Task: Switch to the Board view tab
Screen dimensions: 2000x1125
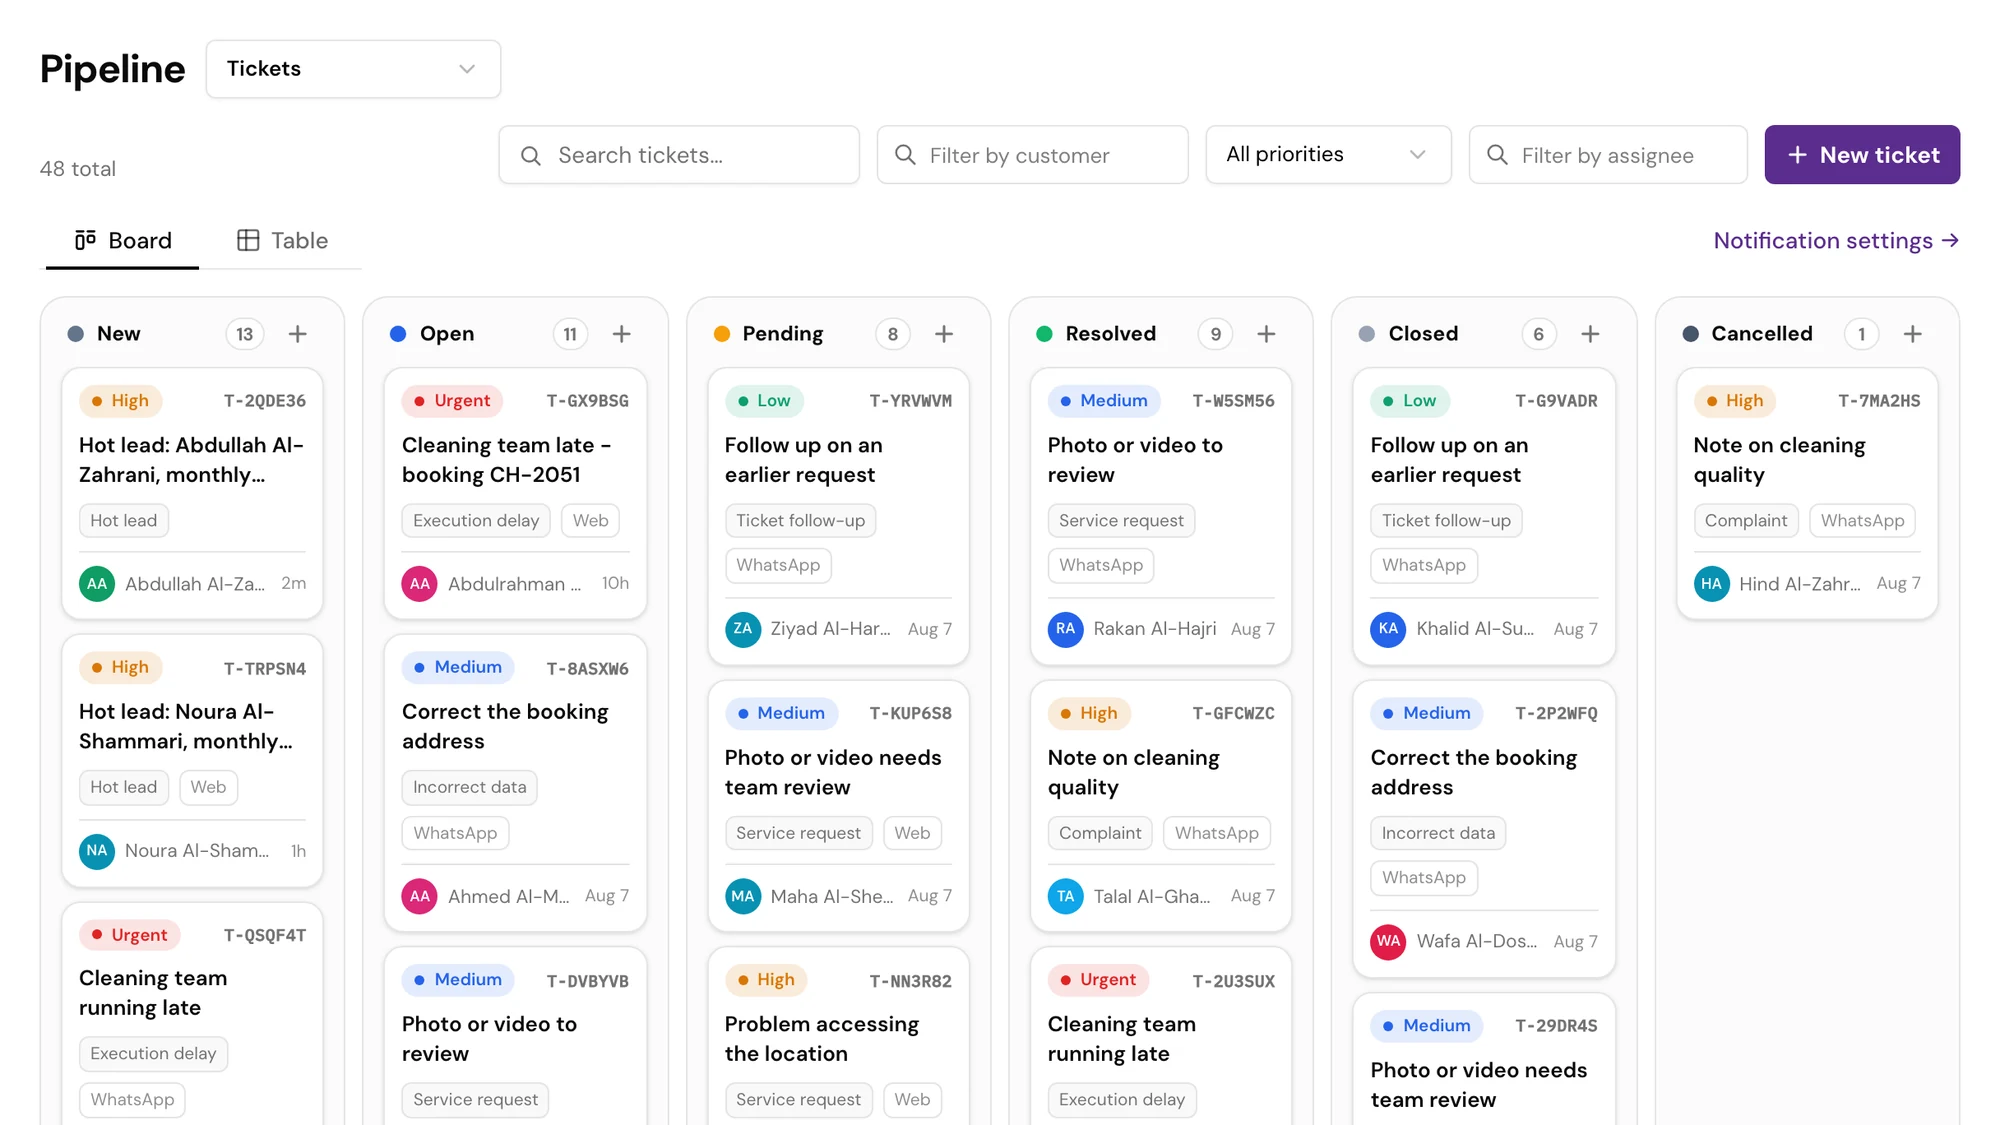Action: tap(123, 241)
